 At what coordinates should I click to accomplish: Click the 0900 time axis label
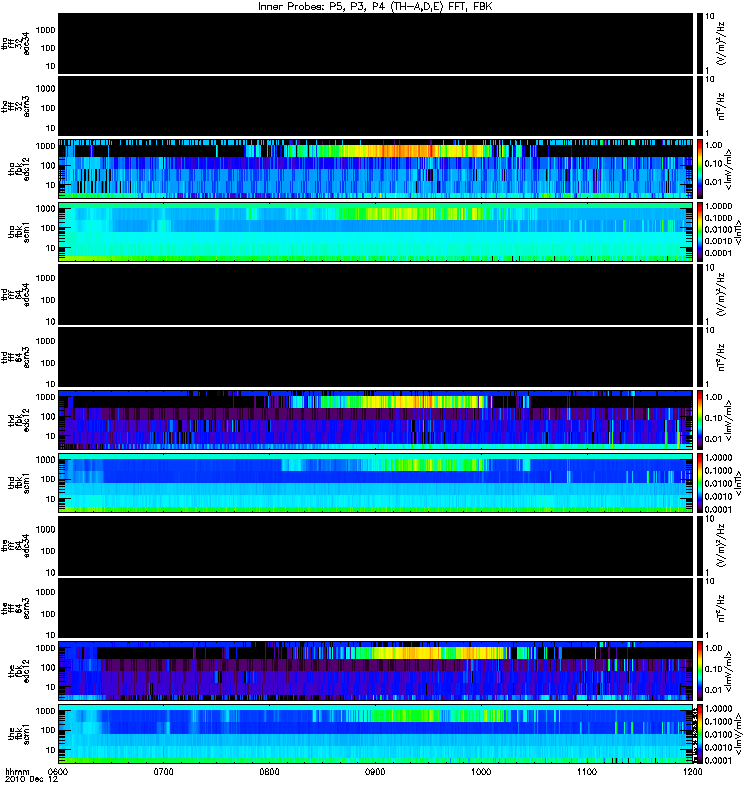pyautogui.click(x=375, y=772)
